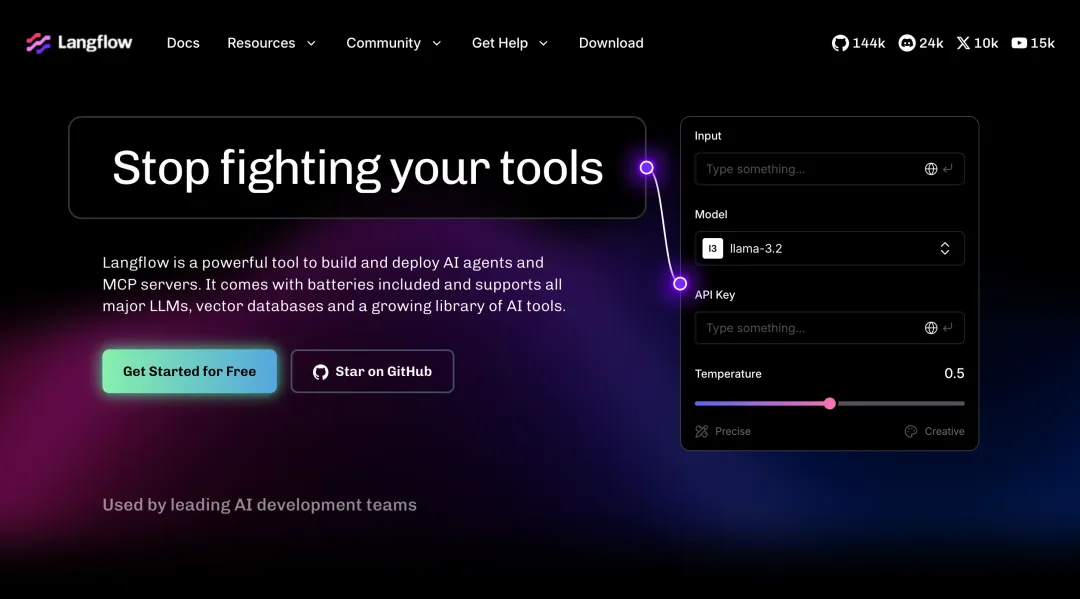Click globe icon in the Input field
Viewport: 1080px width, 599px height.
pyautogui.click(x=931, y=169)
